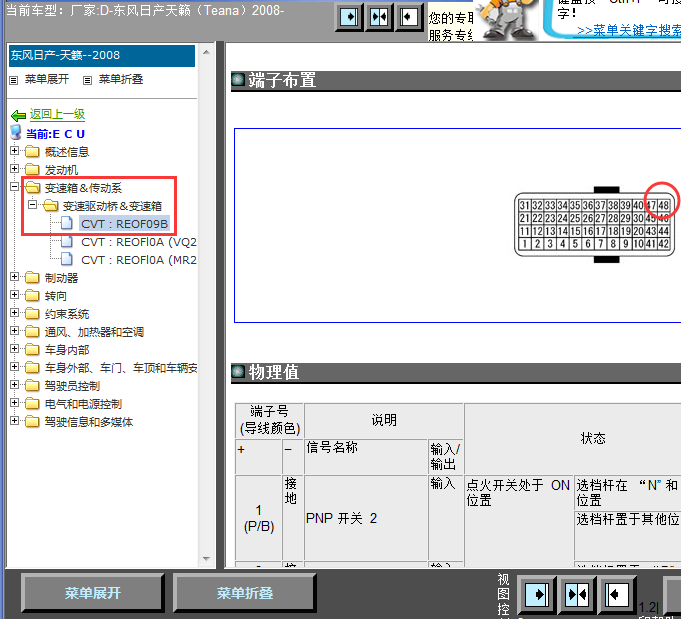The width and height of the screenshot is (681, 619).
Task: Click the mechanic mascot image
Action: pos(507,20)
